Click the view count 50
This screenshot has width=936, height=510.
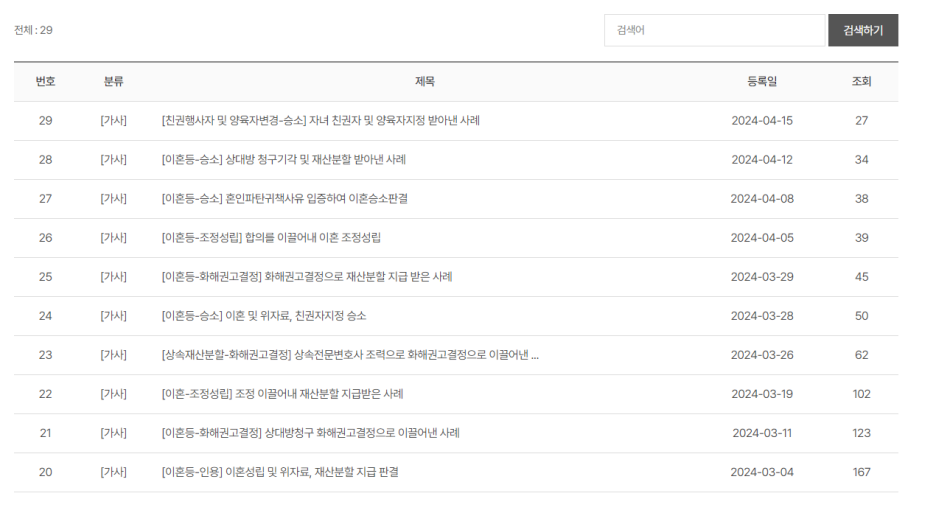[x=861, y=316]
